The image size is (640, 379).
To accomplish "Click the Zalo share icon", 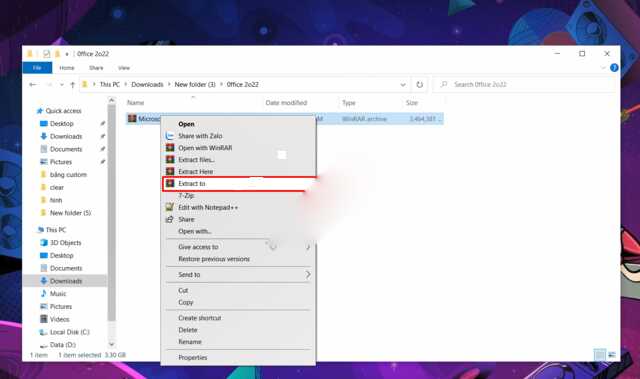I will click(169, 136).
